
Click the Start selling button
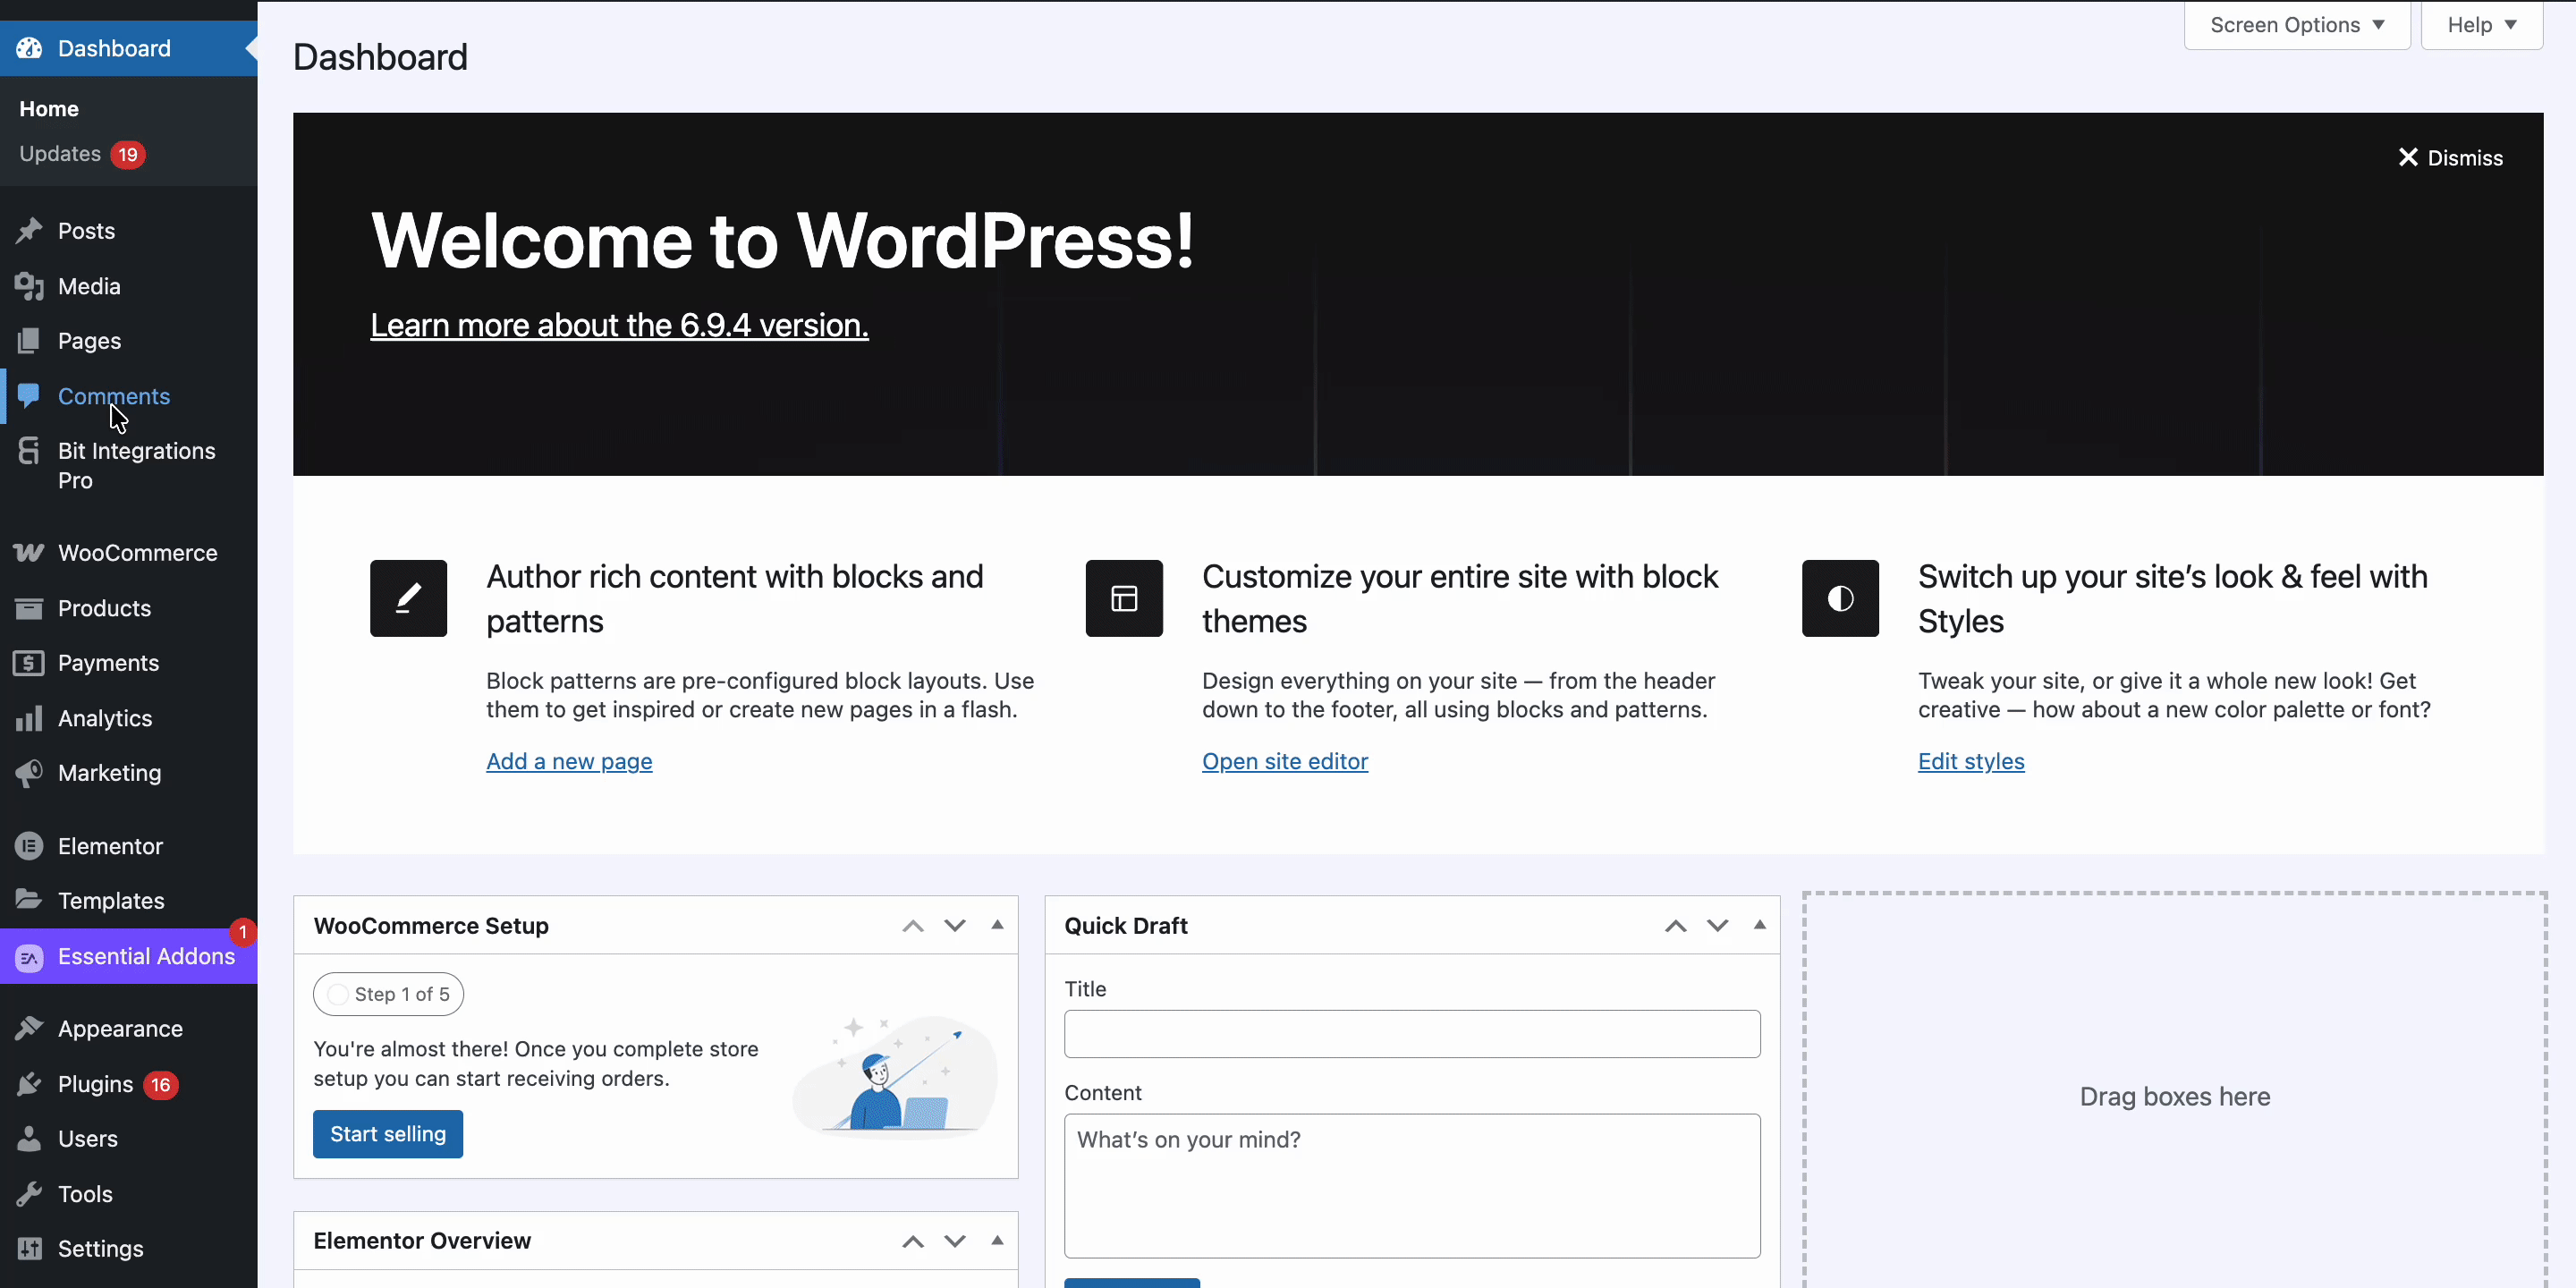click(388, 1134)
